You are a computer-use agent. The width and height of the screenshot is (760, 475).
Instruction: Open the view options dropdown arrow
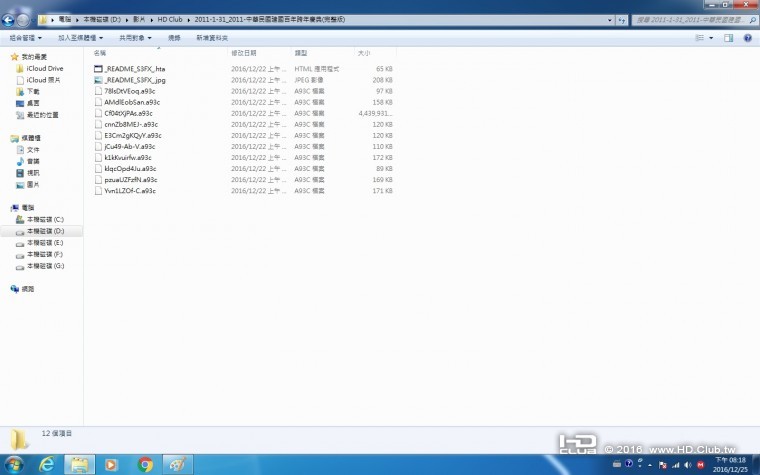[x=711, y=38]
